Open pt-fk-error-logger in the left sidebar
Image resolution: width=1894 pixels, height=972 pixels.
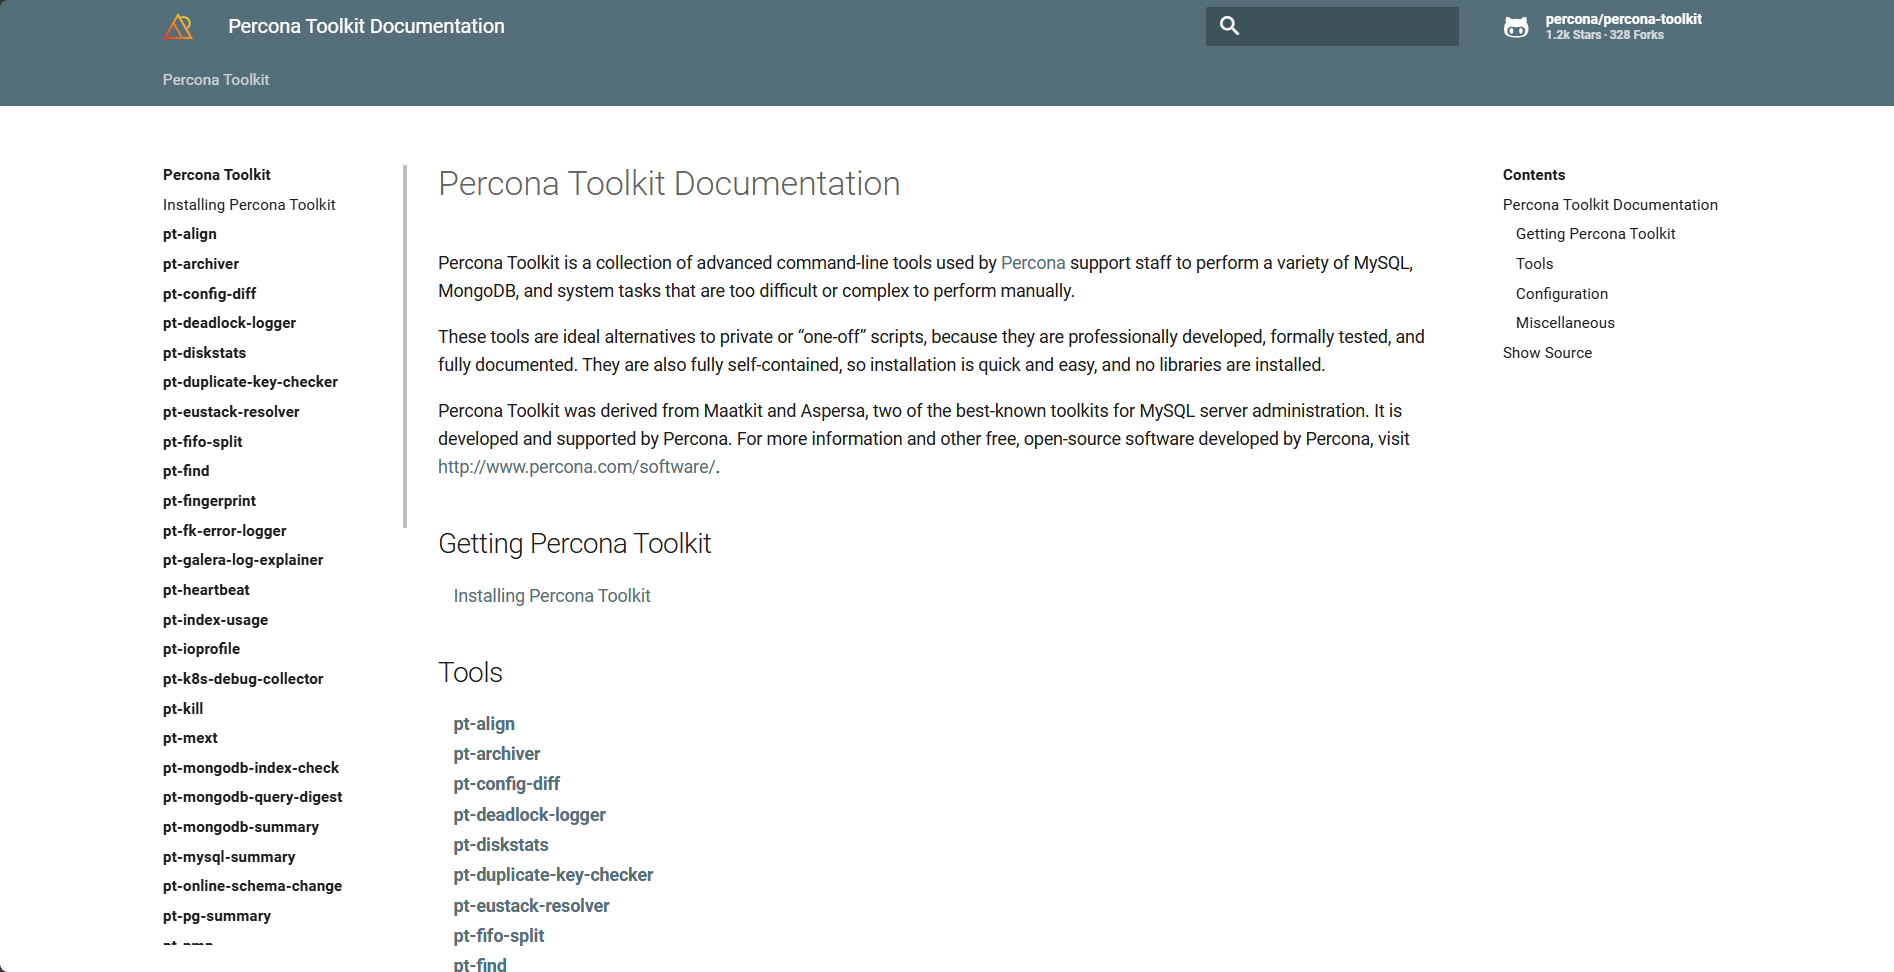click(x=224, y=531)
